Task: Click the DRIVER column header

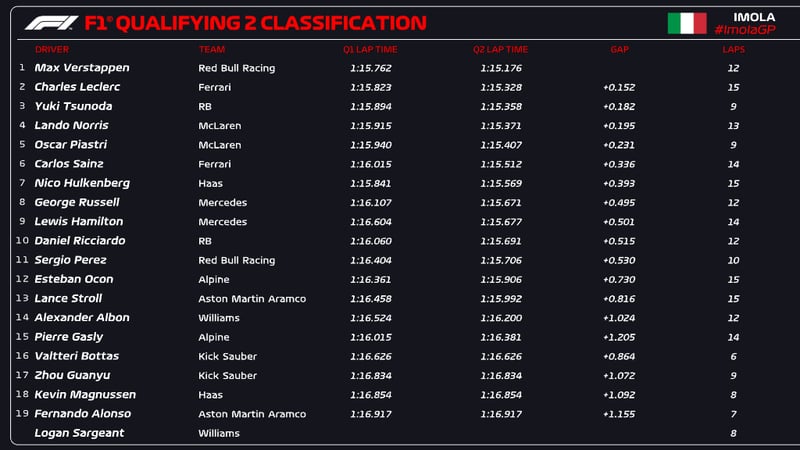Action: (x=52, y=49)
